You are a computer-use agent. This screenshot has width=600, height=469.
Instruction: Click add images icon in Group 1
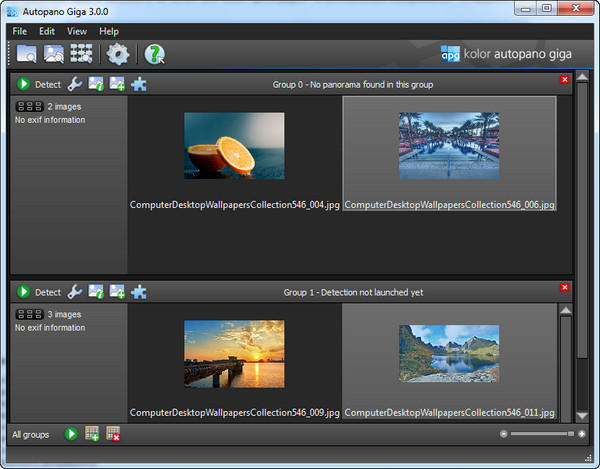point(117,292)
